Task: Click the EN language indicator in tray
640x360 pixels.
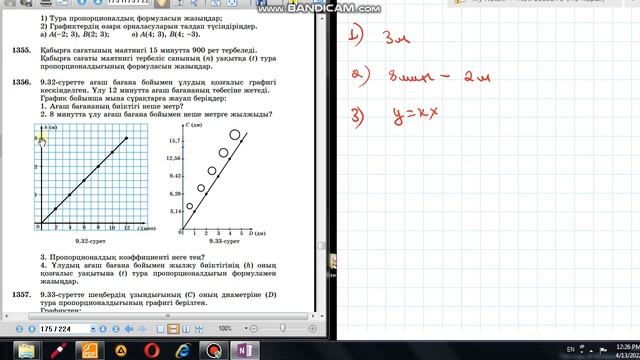Action: 571,349
